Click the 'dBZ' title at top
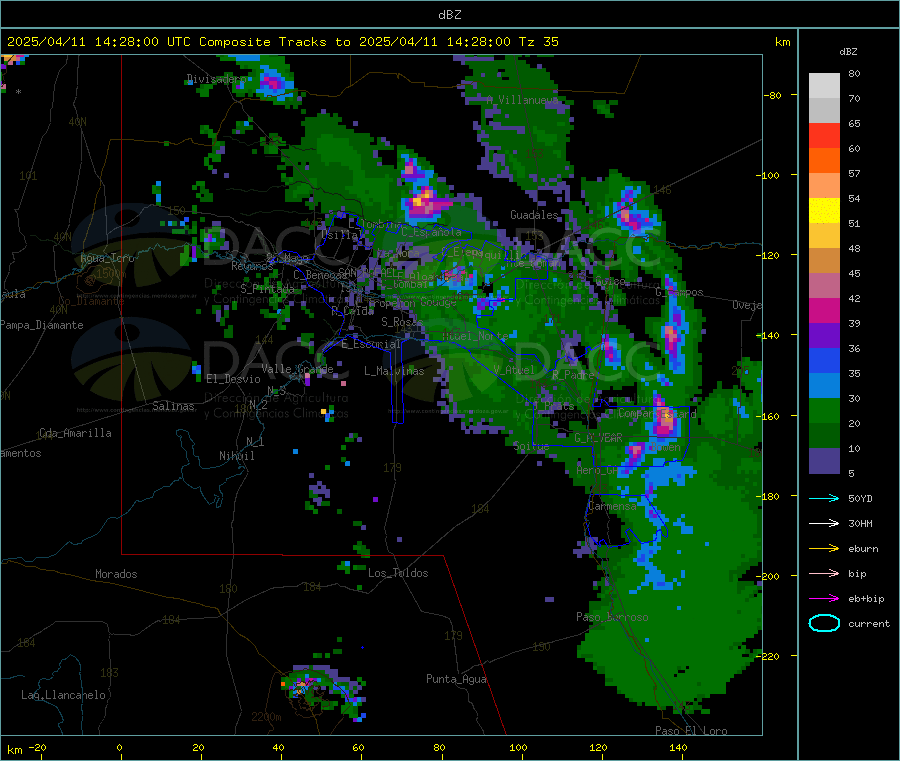900x761 pixels. pos(449,15)
